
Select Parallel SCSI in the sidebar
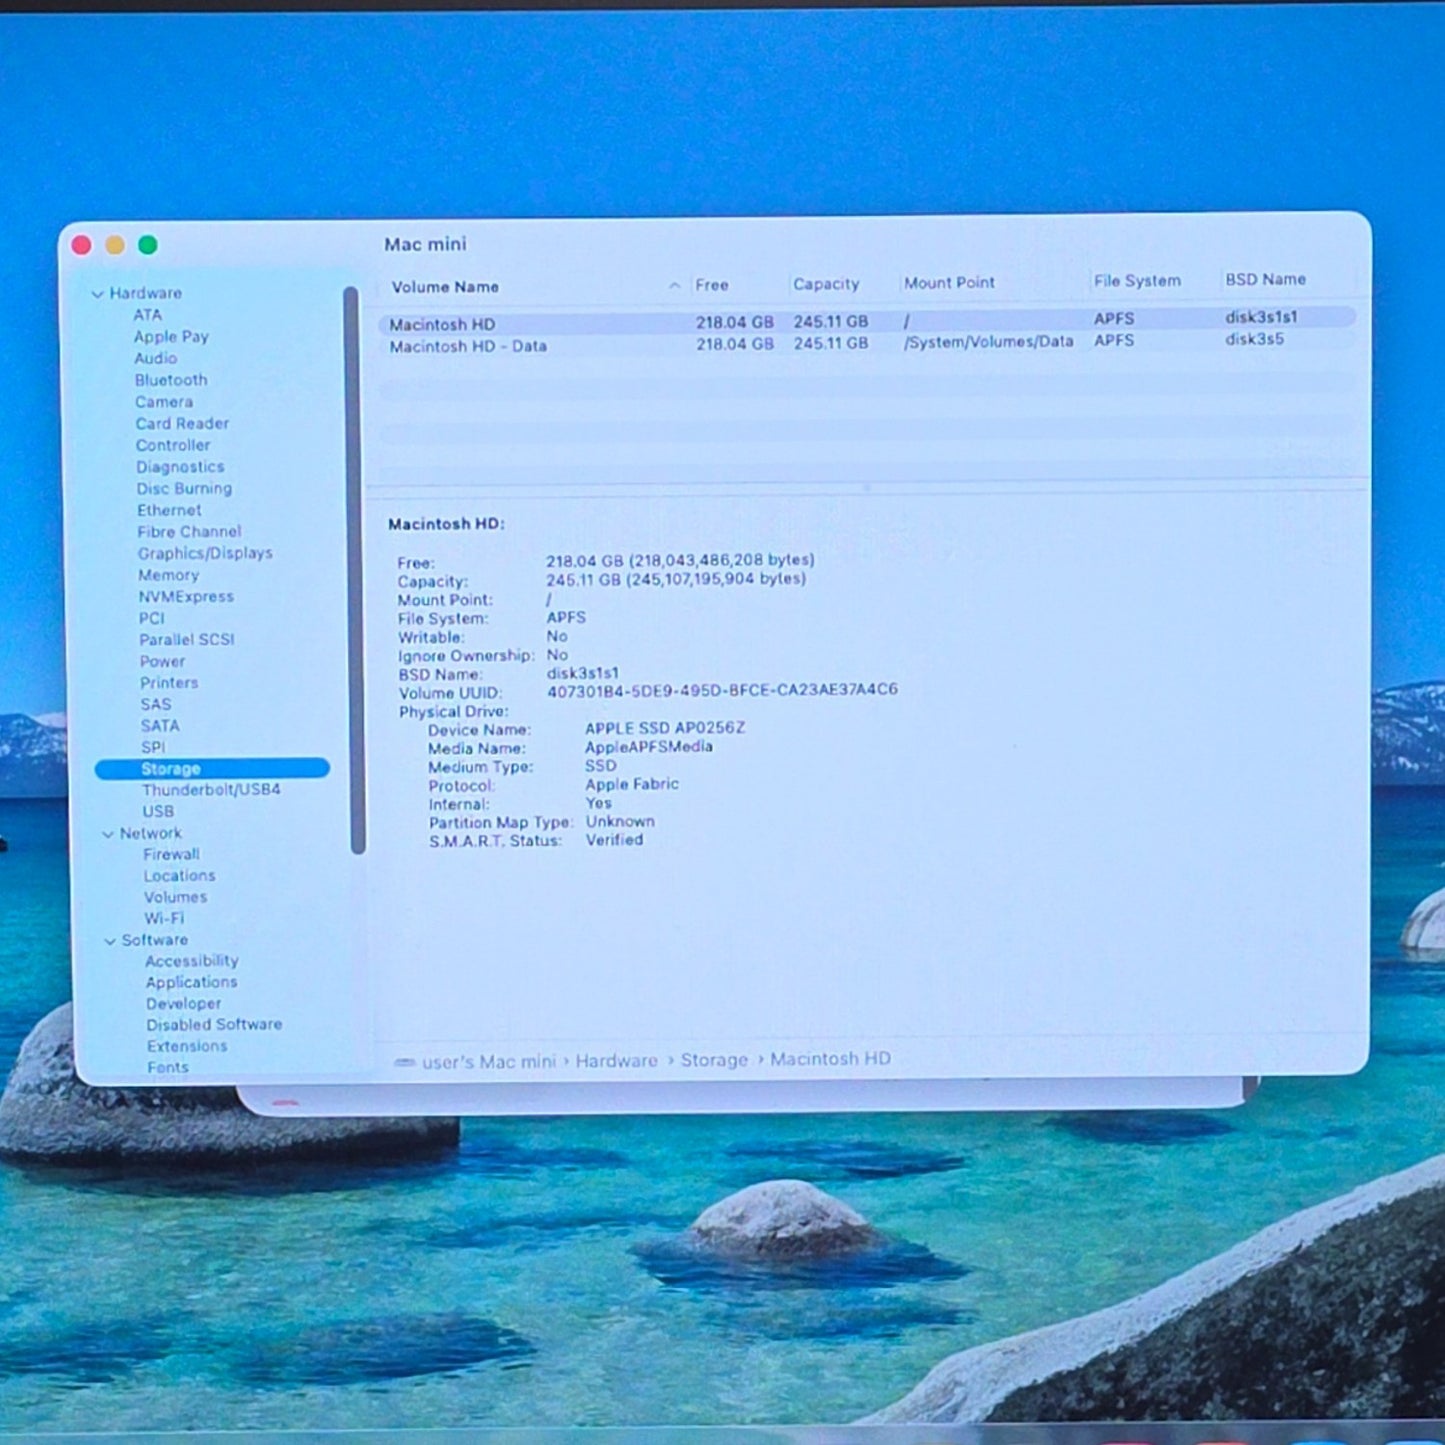pos(186,640)
